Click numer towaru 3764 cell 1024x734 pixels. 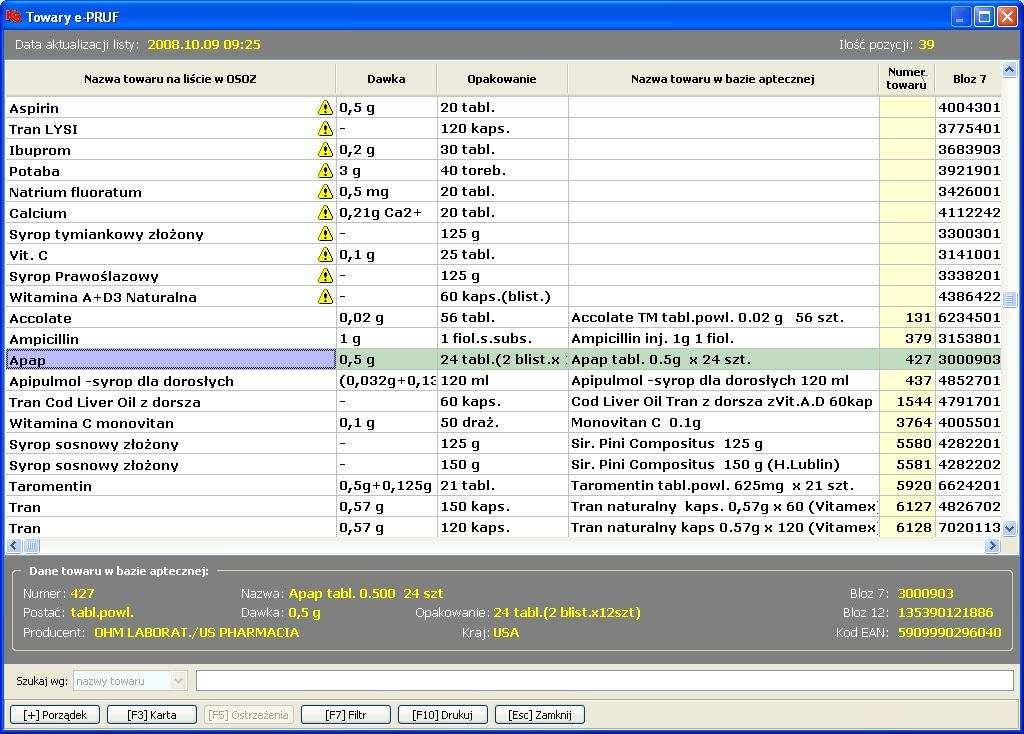tap(907, 423)
